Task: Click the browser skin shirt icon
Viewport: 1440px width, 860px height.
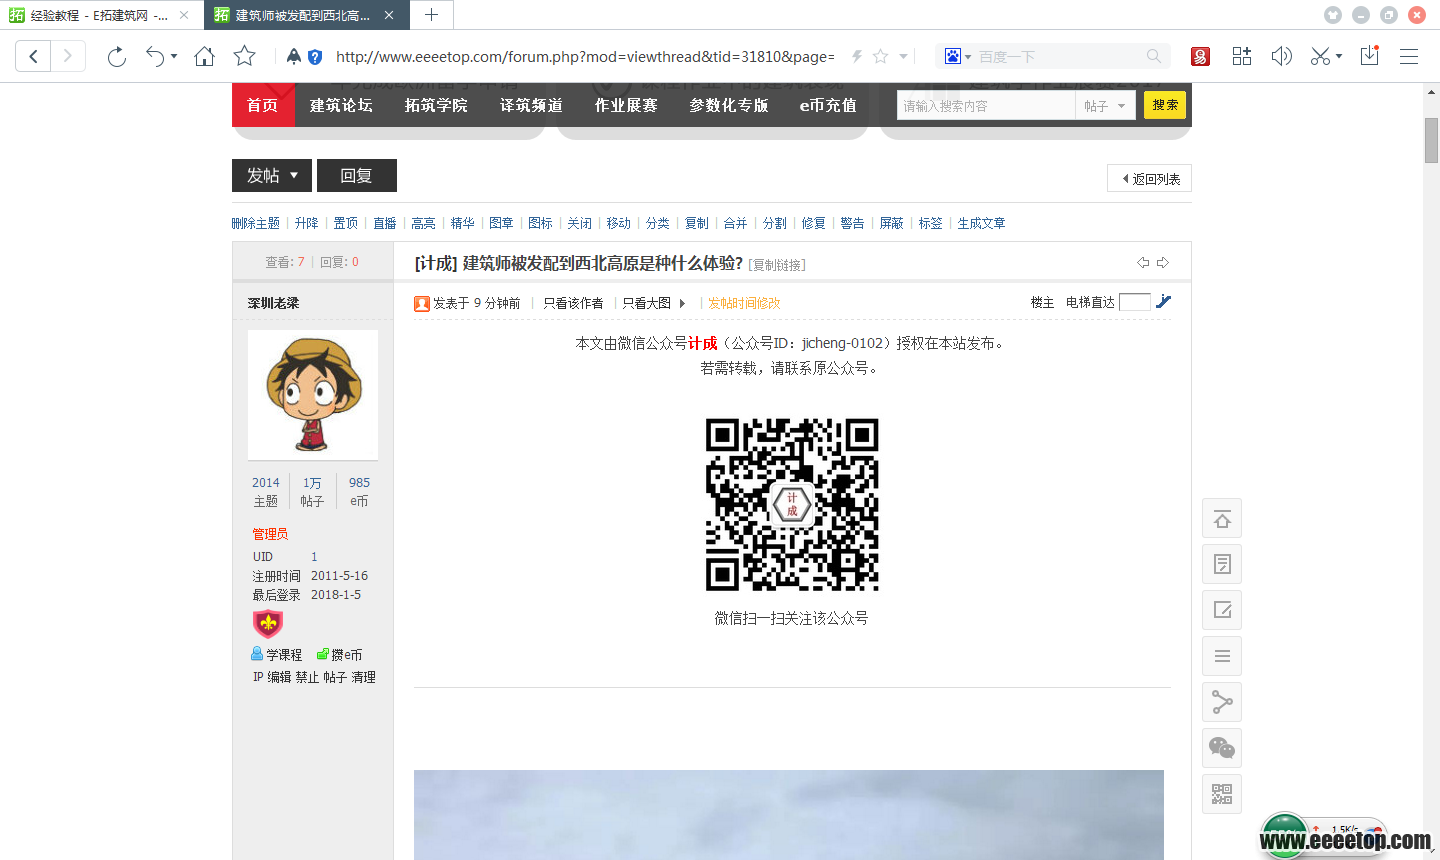Action: coord(1332,15)
